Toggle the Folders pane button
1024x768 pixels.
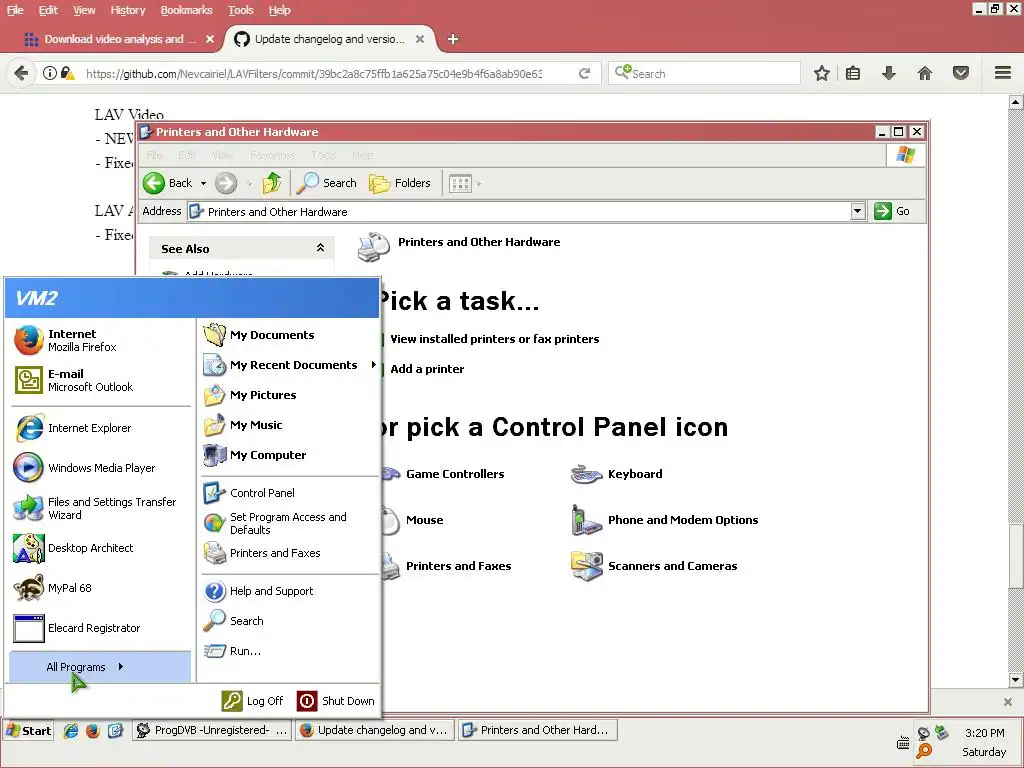click(x=400, y=184)
